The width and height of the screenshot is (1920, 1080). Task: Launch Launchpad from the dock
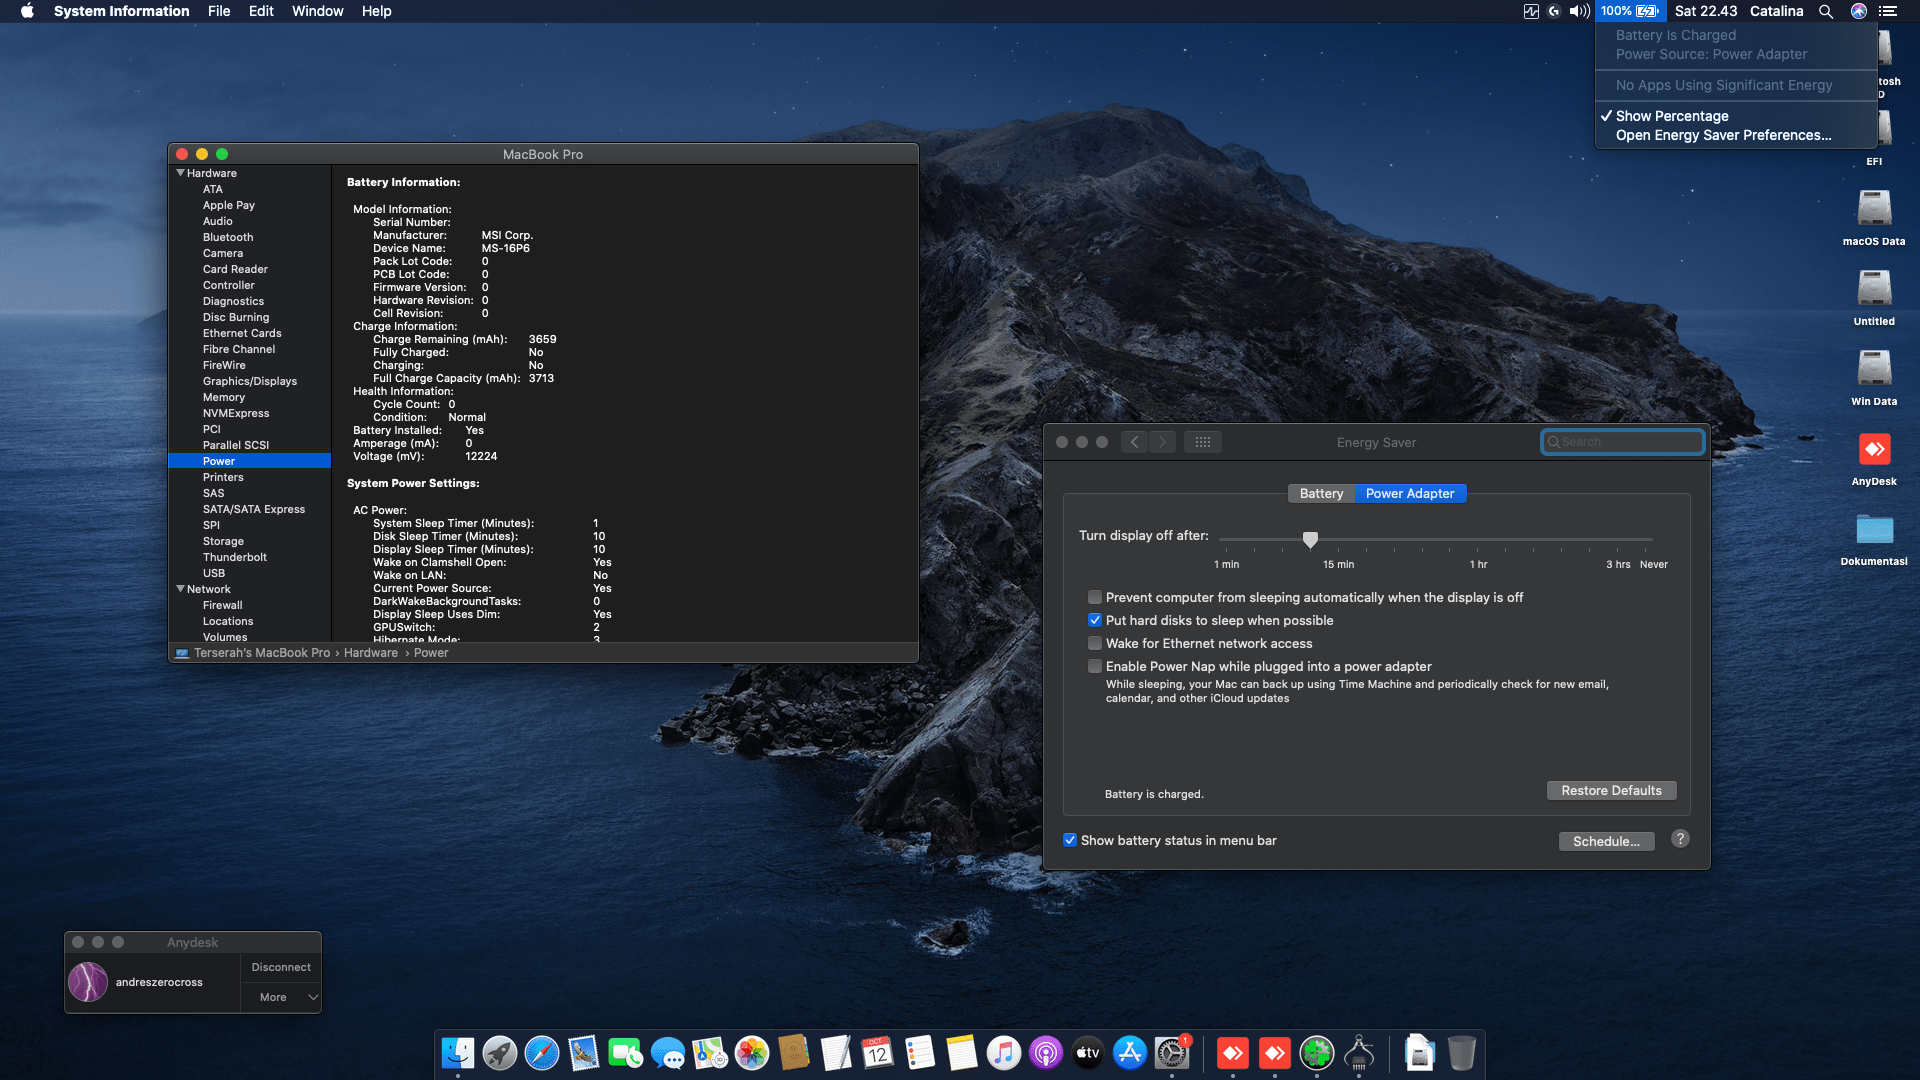pos(500,1053)
